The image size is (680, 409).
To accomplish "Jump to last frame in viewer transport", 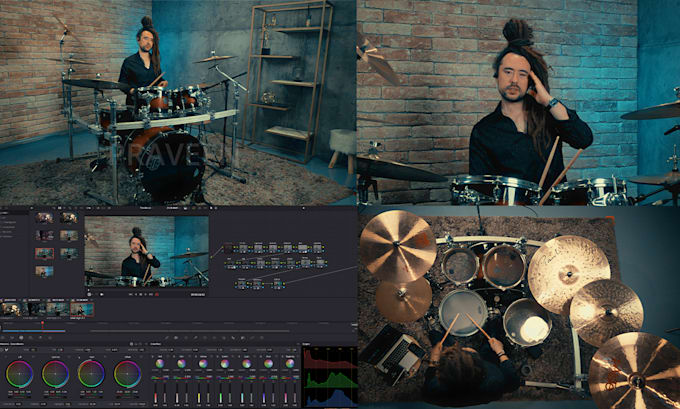I will coord(150,294).
